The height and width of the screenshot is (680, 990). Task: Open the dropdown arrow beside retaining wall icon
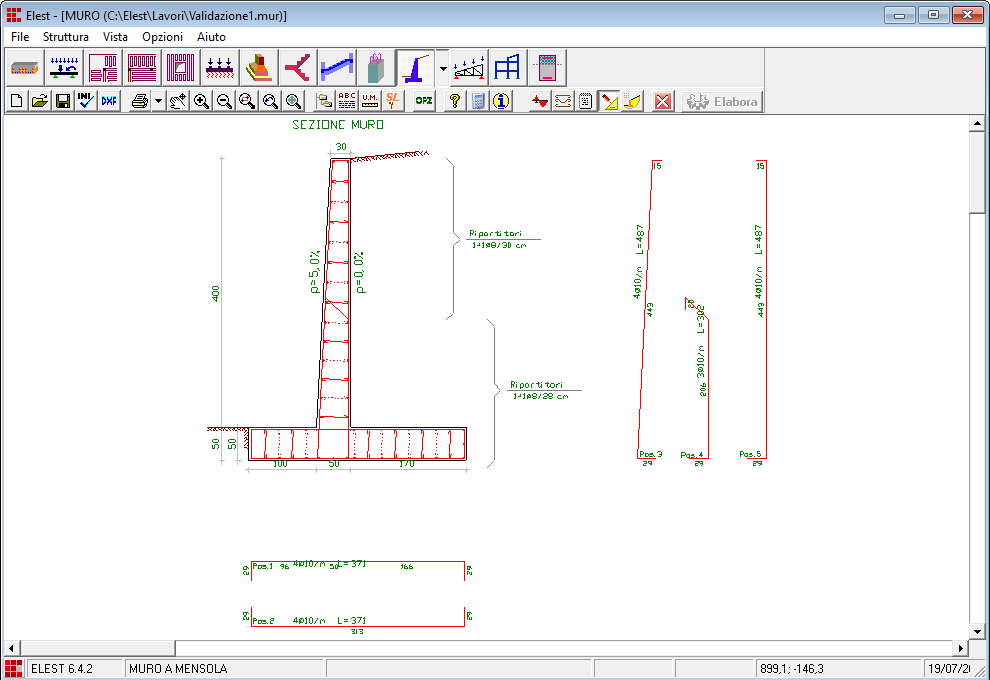pos(442,67)
